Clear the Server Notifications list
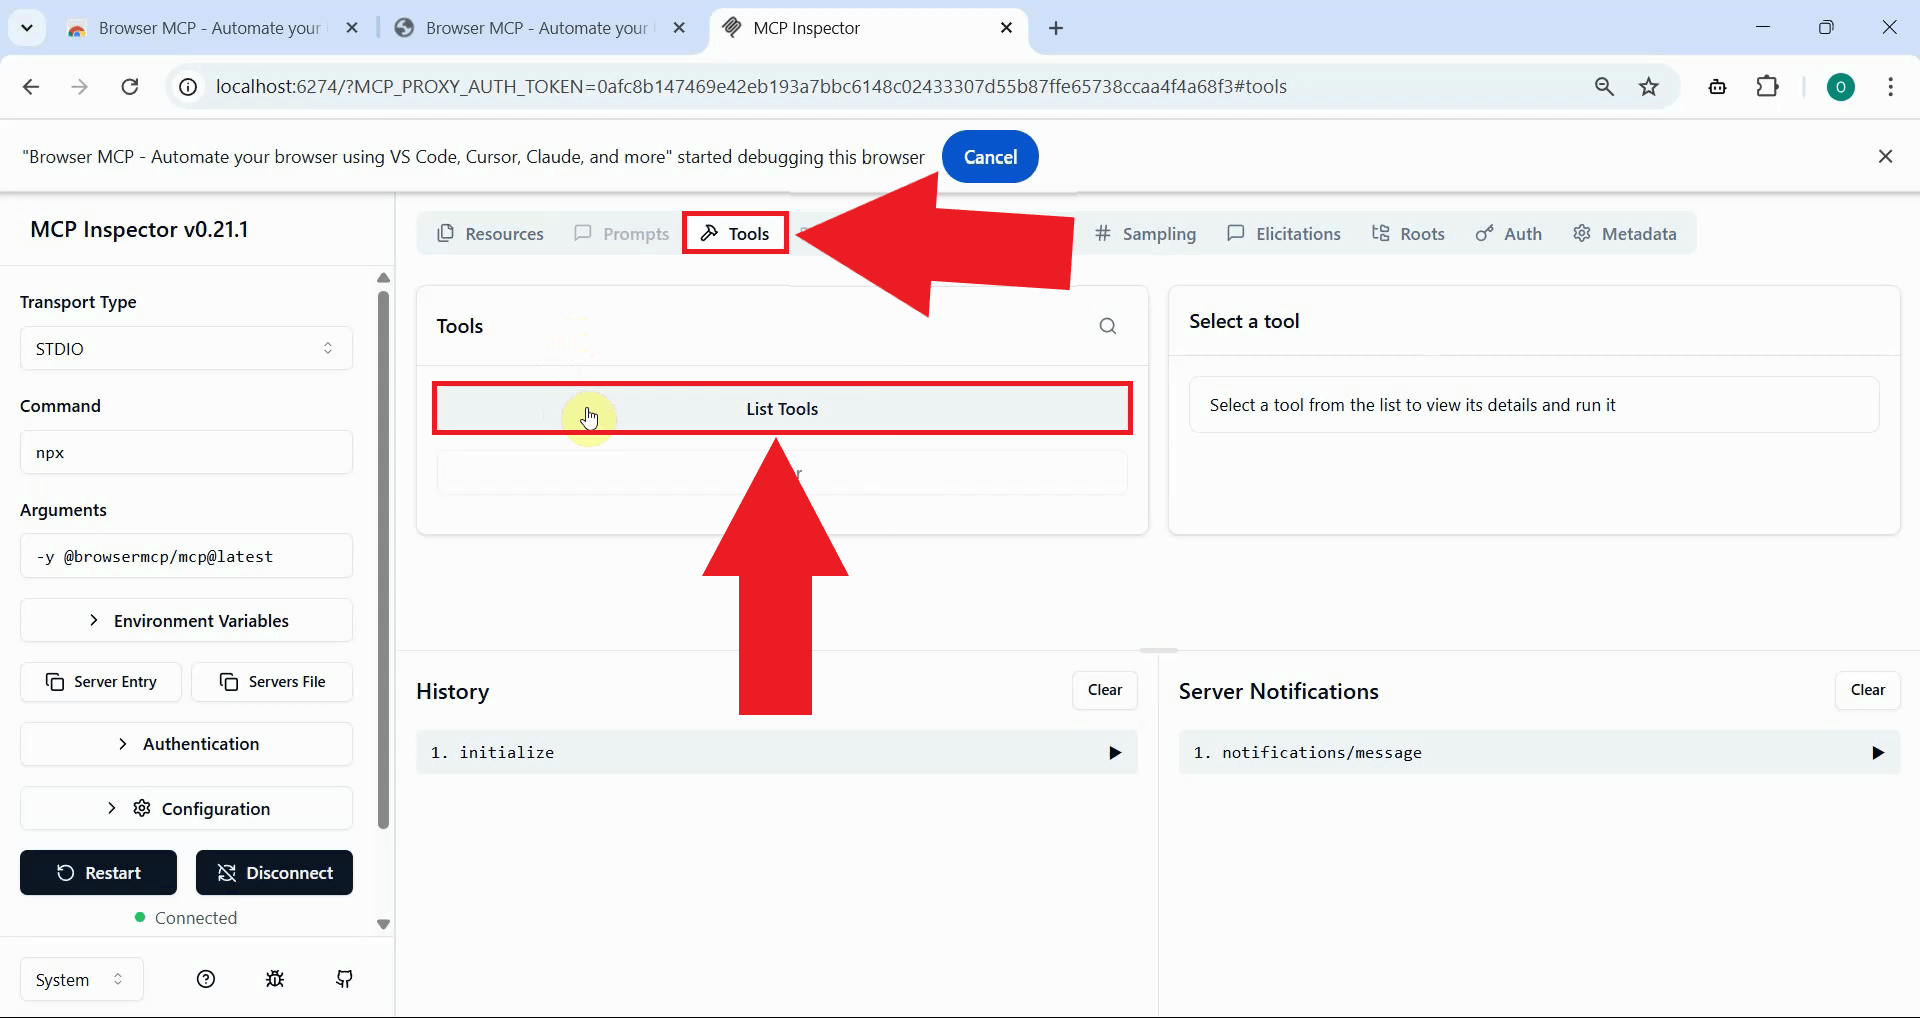 click(1867, 690)
